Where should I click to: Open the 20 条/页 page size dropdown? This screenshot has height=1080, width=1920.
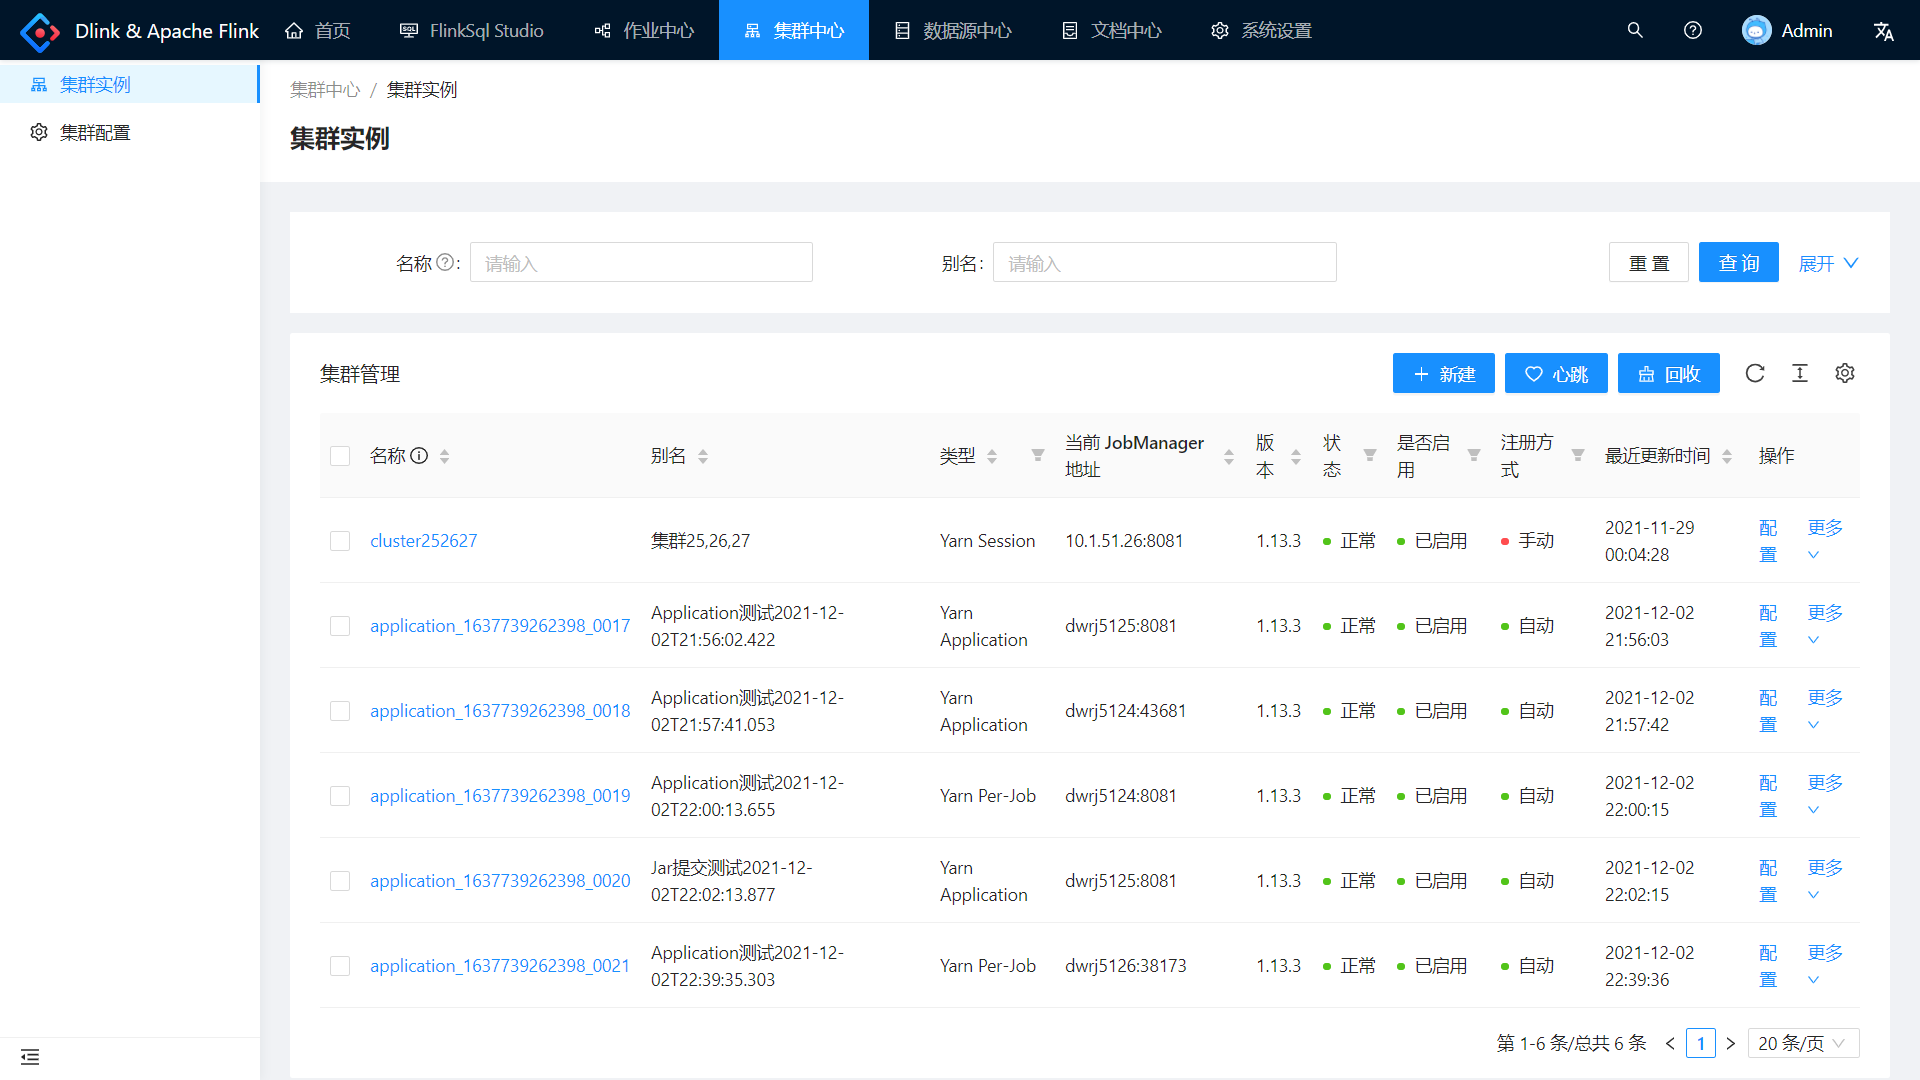(x=1803, y=1043)
